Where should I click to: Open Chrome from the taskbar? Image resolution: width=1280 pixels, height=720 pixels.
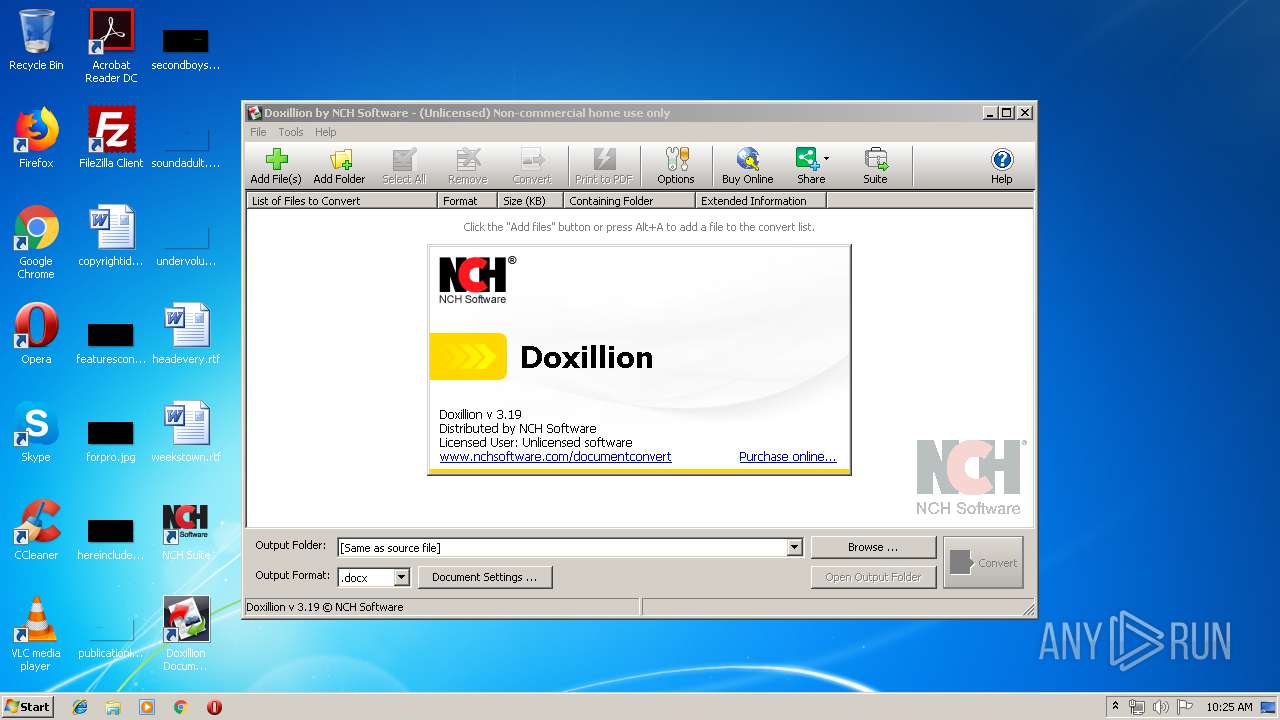(x=180, y=707)
